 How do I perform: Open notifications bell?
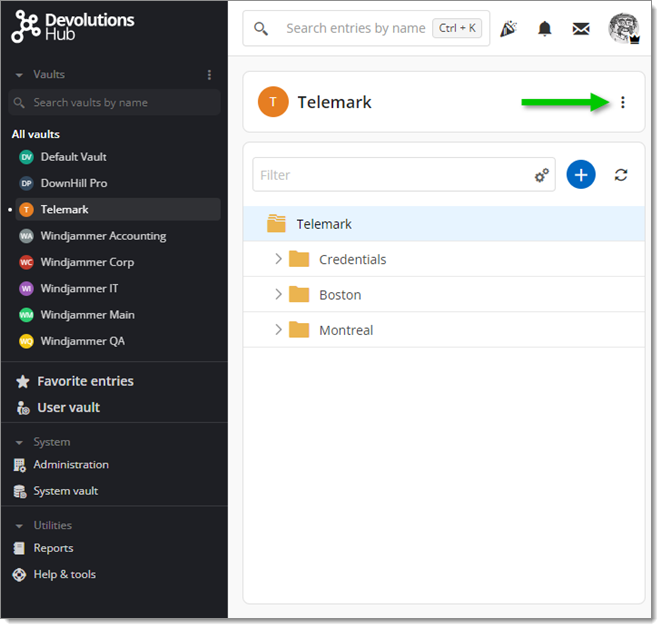coord(545,28)
